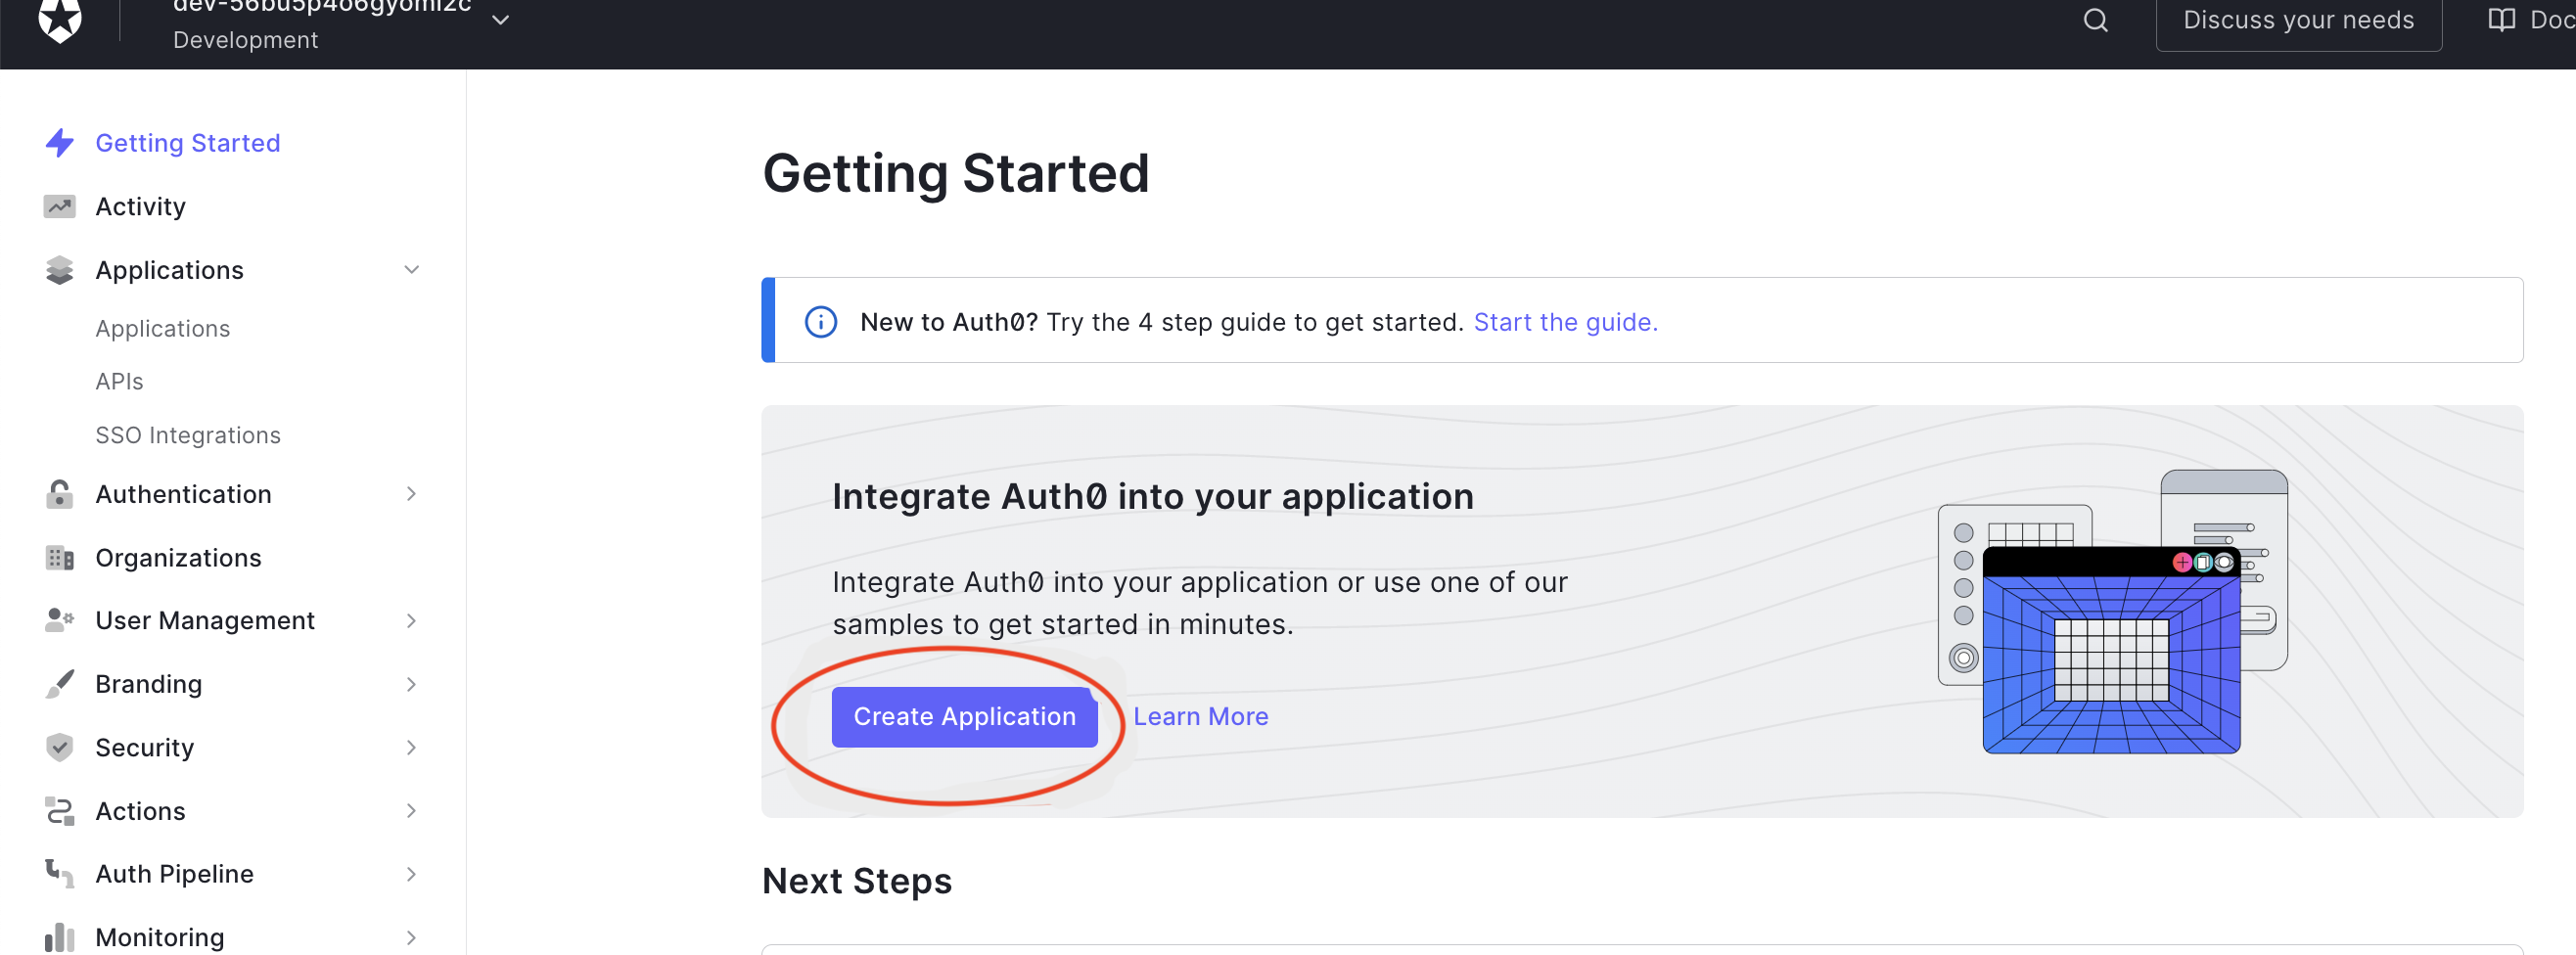Open Organizations from sidebar

[x=179, y=558]
